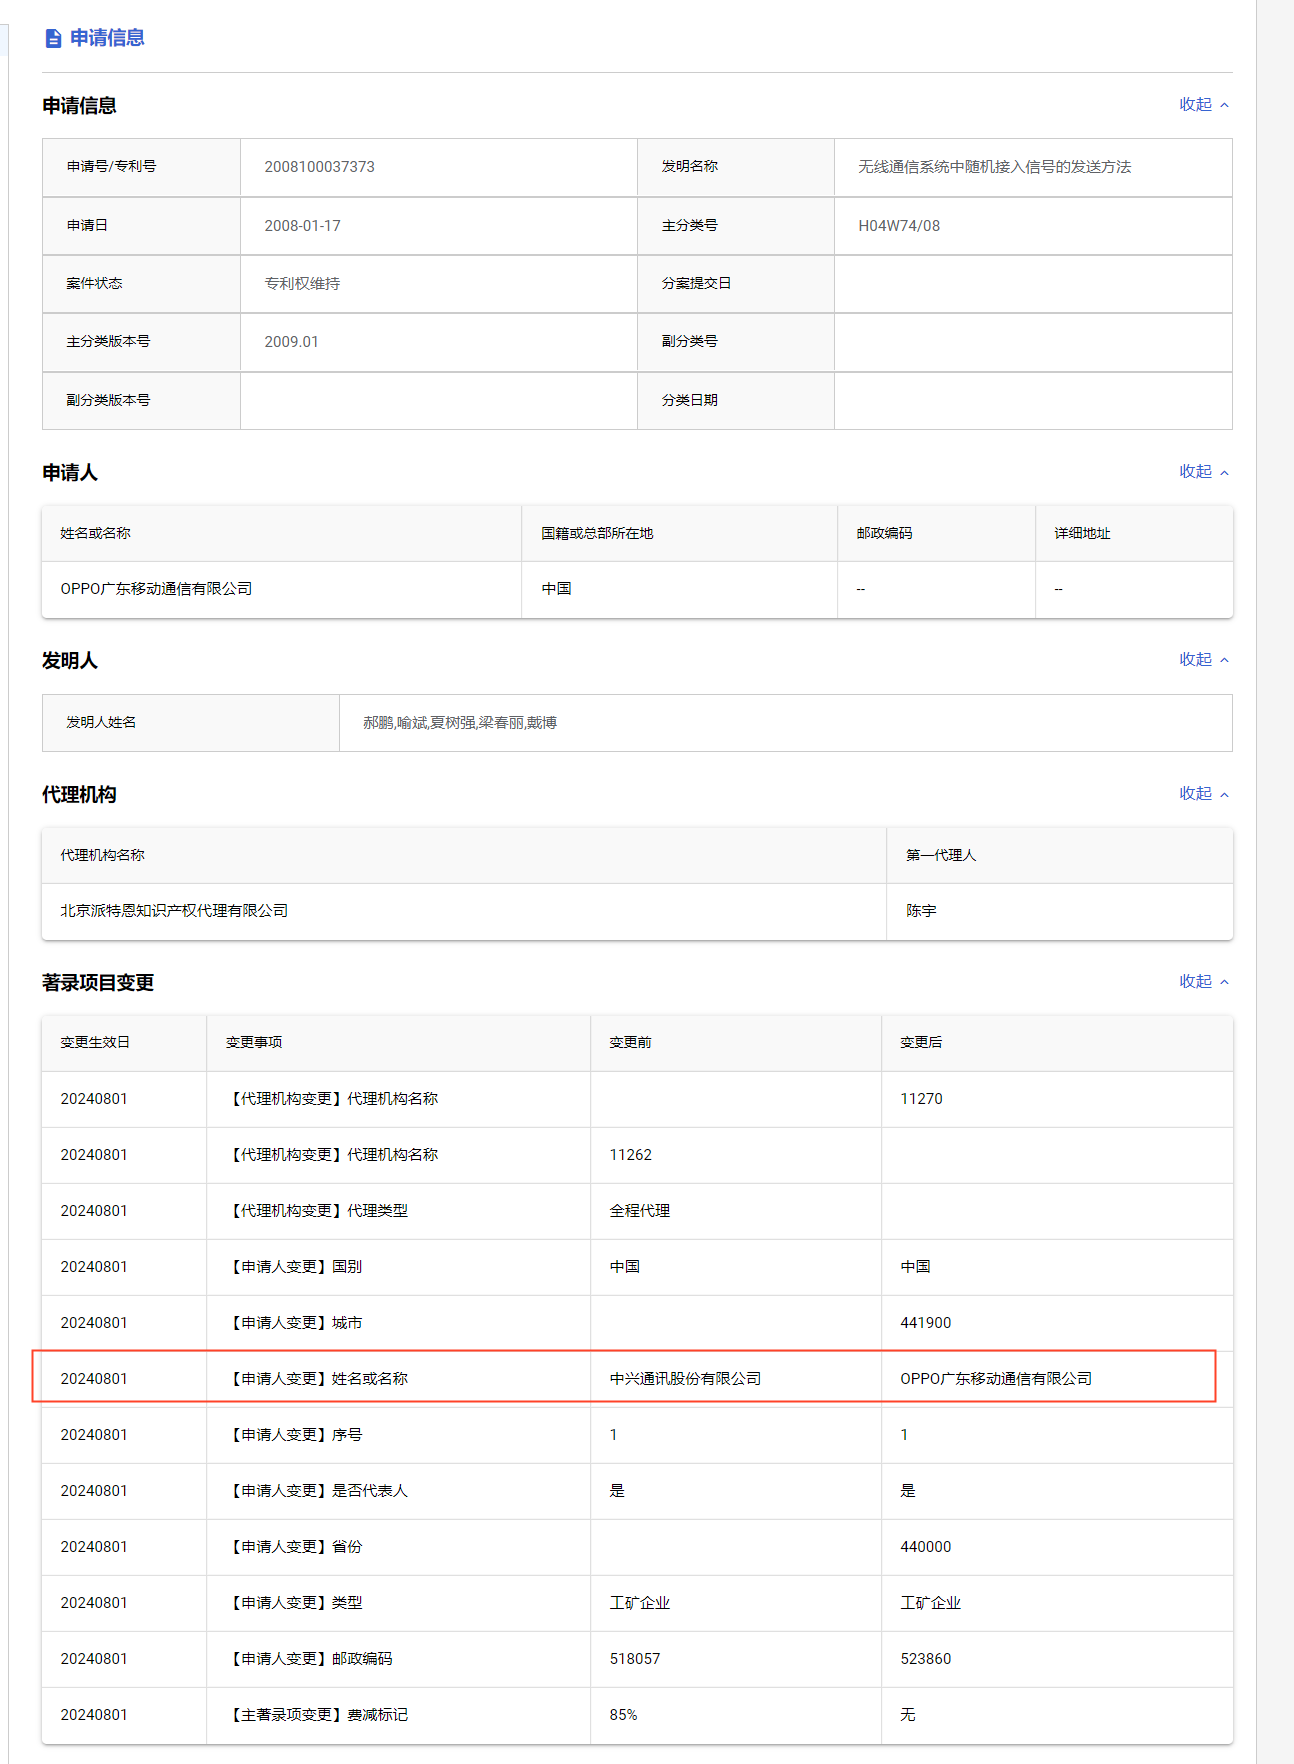
Task: Select the invention title 无线通信系统中随机接入信号的发送方法
Action: coord(994,167)
